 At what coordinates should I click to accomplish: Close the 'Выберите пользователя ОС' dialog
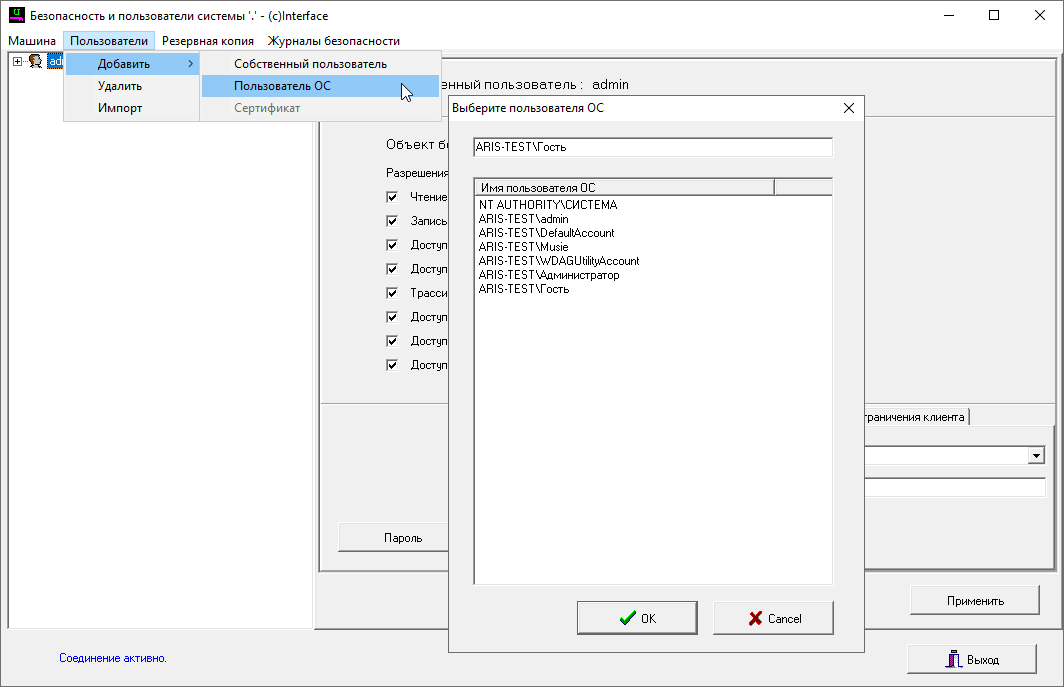point(849,108)
